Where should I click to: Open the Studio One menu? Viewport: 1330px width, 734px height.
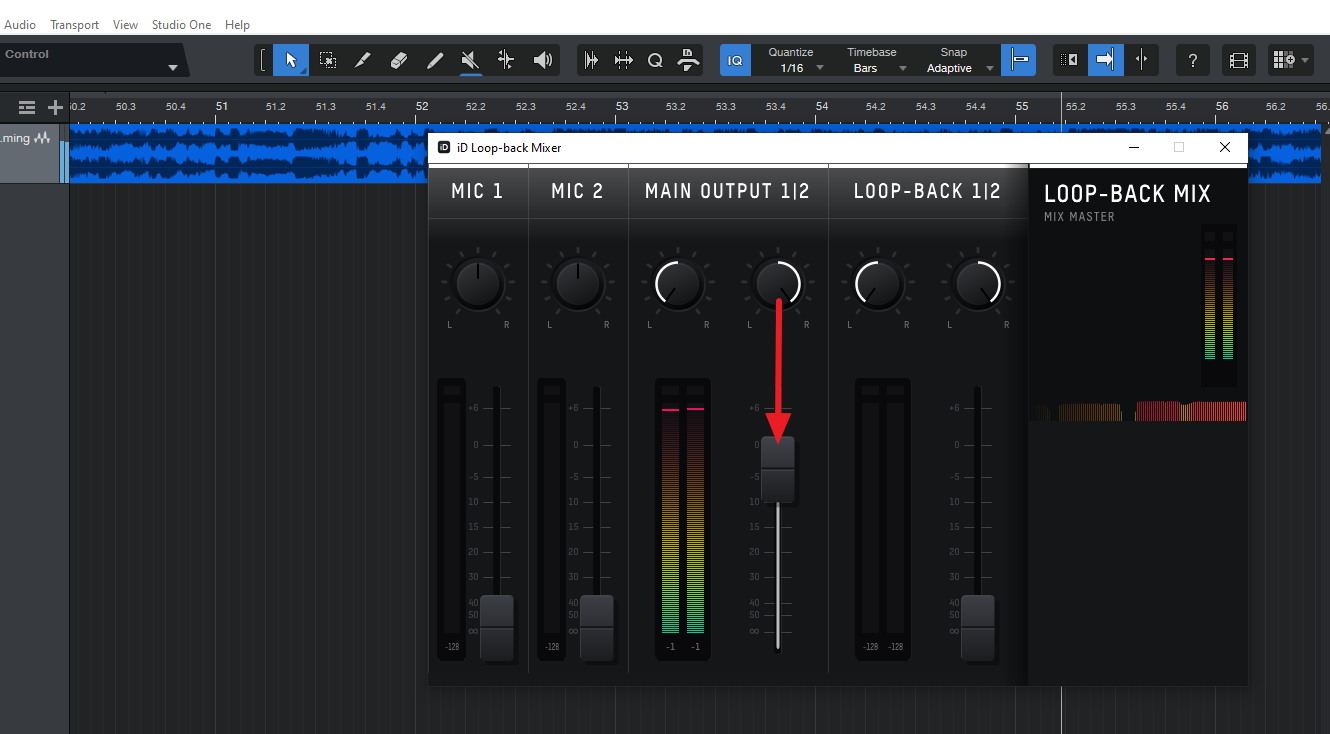(x=181, y=24)
